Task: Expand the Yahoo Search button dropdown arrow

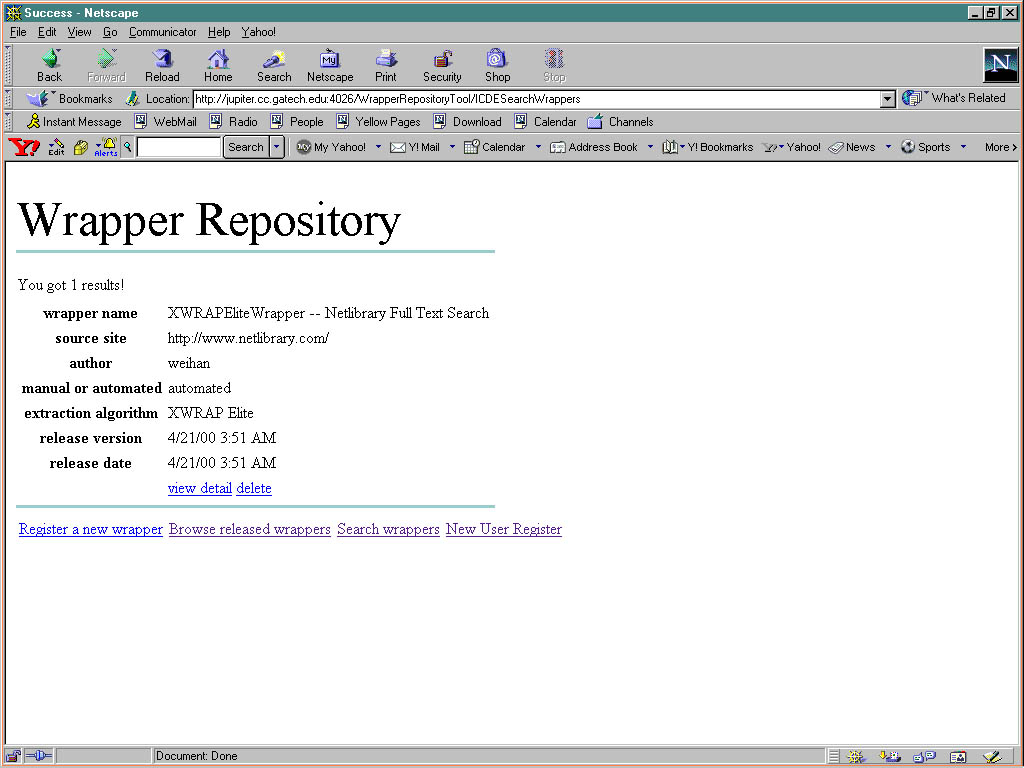Action: [277, 147]
